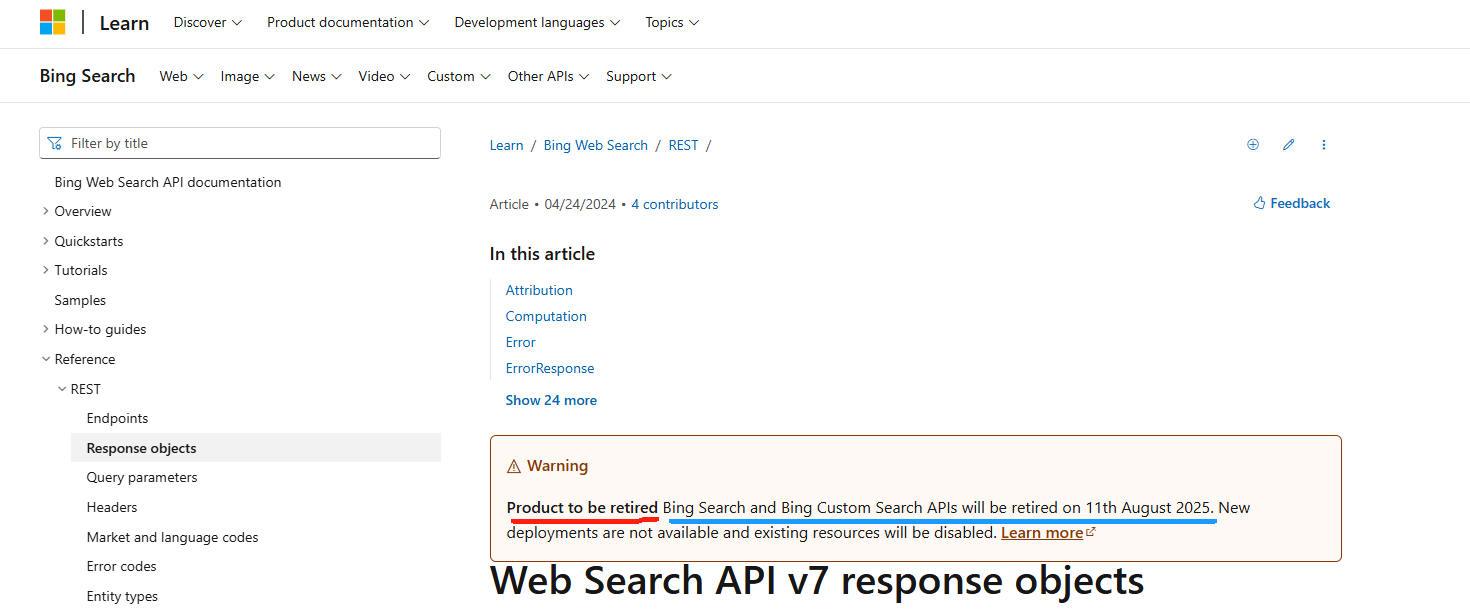Open the Web menu in Bing Search bar

182,76
